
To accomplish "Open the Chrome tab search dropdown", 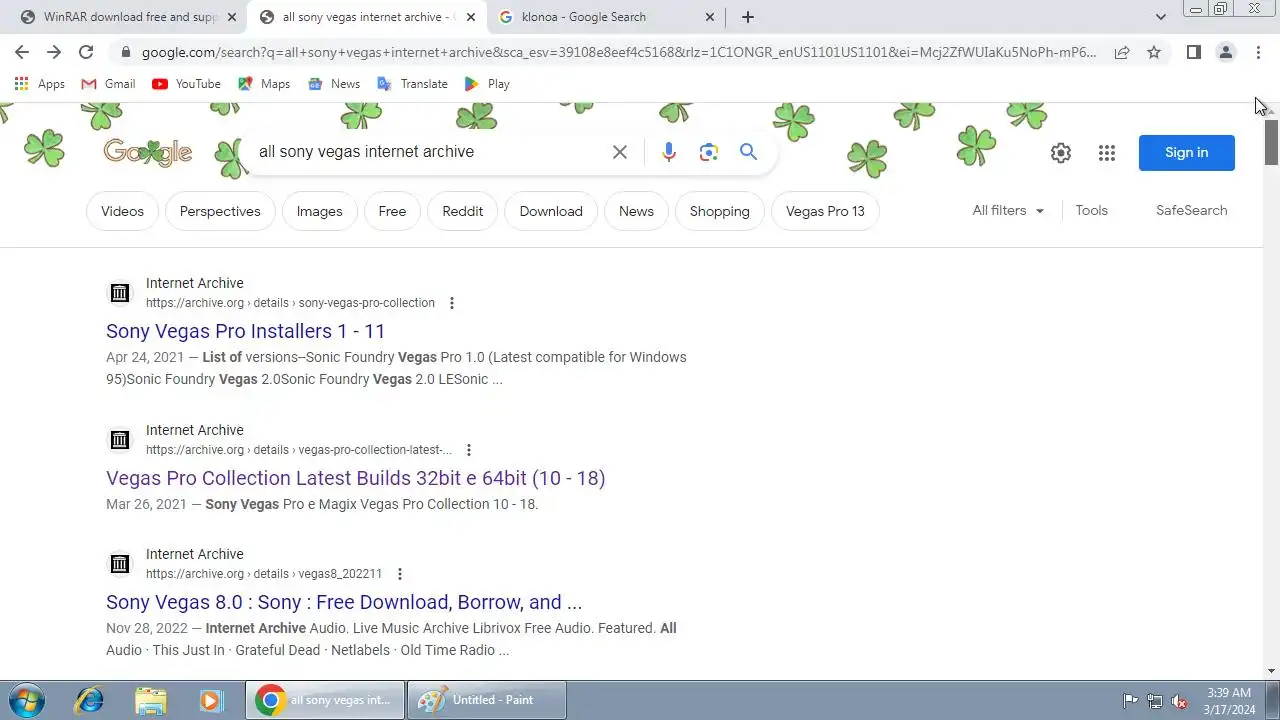I will pos(1160,17).
